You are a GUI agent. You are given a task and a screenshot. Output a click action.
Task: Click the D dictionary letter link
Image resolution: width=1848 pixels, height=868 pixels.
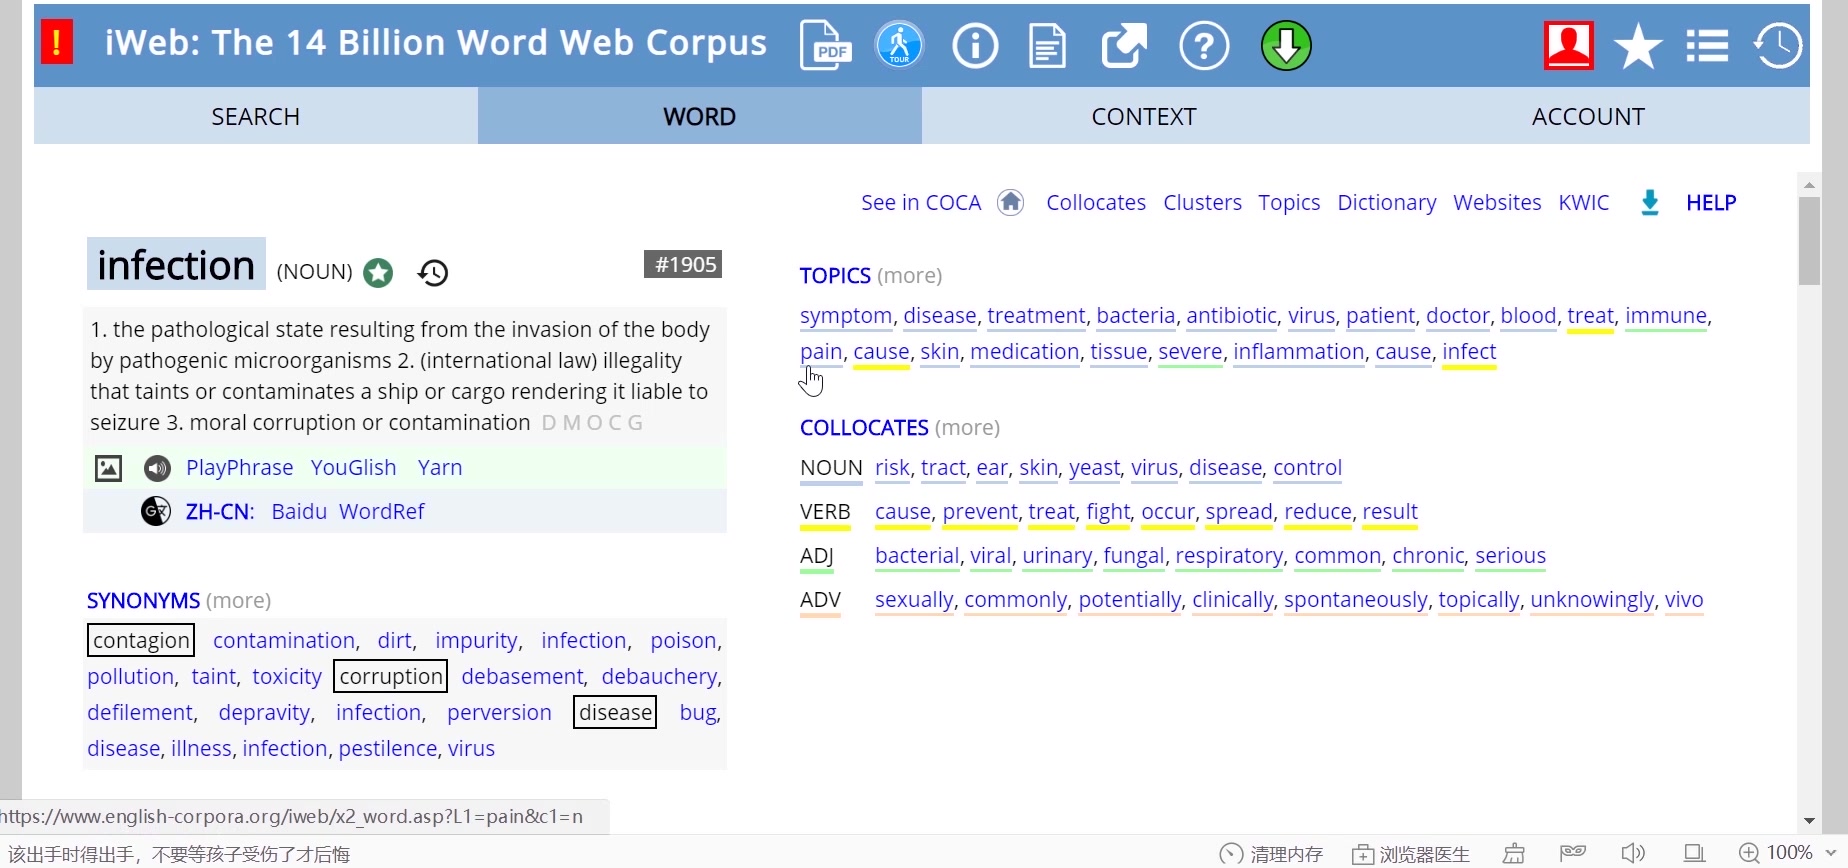pyautogui.click(x=548, y=423)
